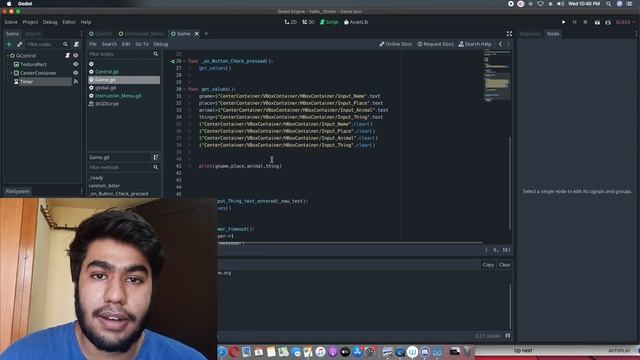
Task: Switch to 3D workspace
Action: point(308,22)
